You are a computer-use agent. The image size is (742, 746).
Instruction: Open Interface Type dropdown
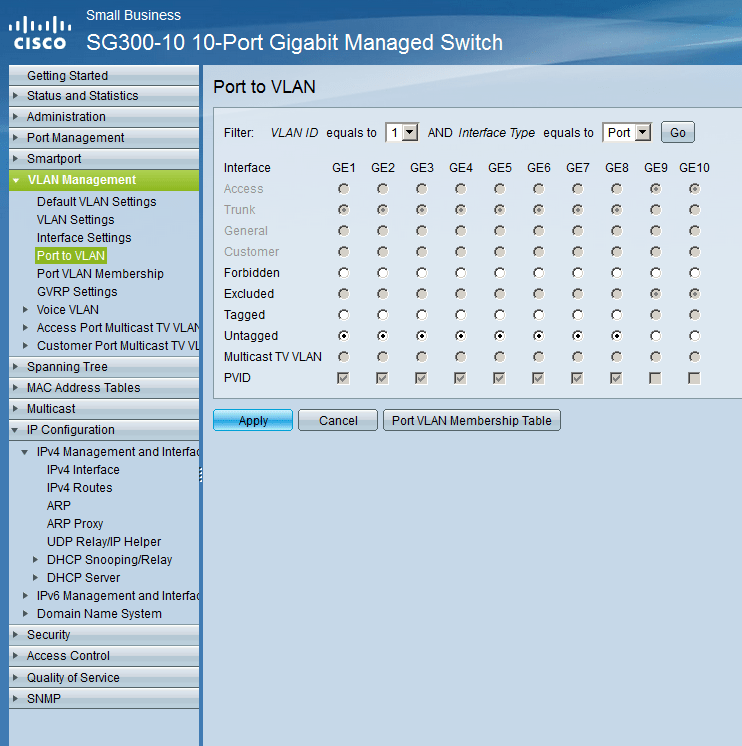[x=627, y=132]
